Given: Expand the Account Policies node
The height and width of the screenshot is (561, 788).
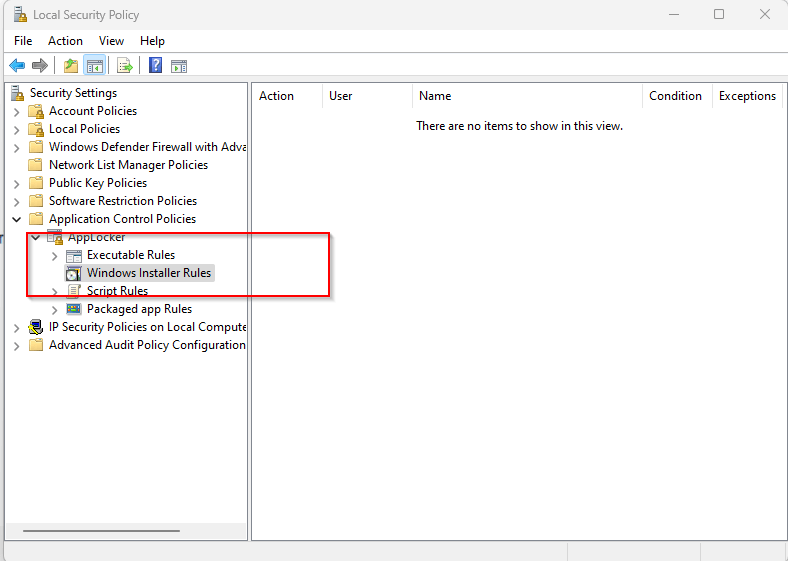Looking at the screenshot, I should 17,112.
